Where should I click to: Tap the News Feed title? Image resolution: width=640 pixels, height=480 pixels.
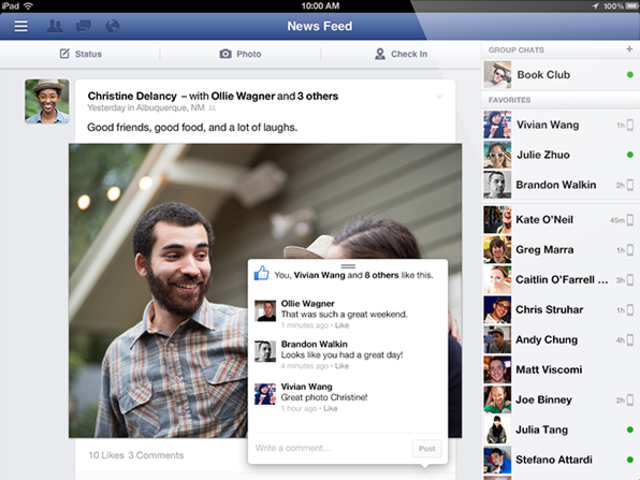pos(320,26)
